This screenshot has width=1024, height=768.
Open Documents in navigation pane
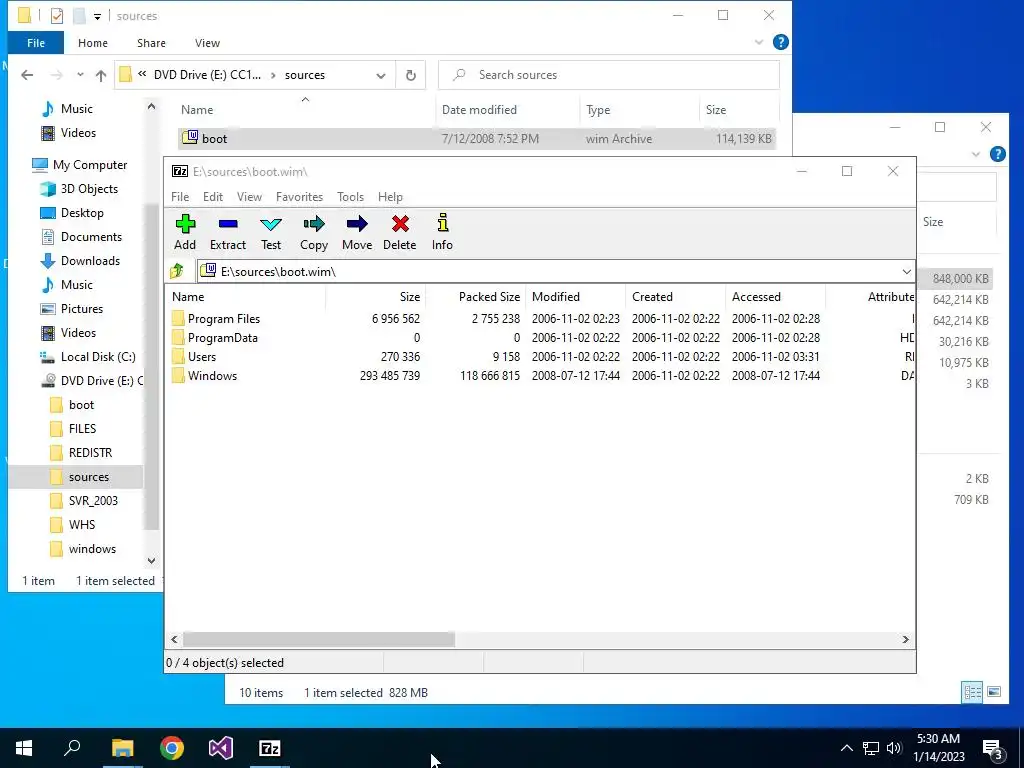coord(82,237)
